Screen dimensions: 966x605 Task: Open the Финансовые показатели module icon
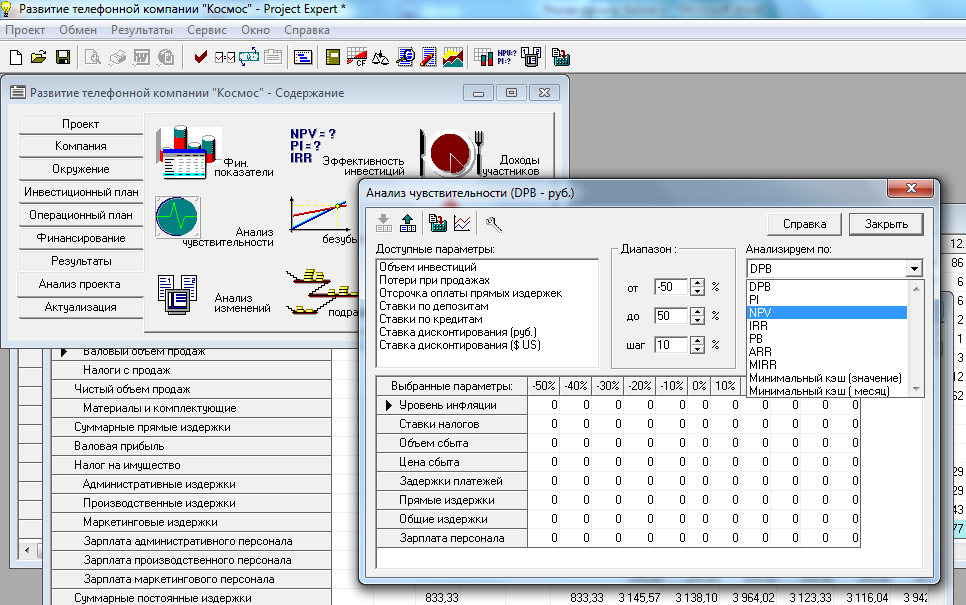[x=182, y=150]
